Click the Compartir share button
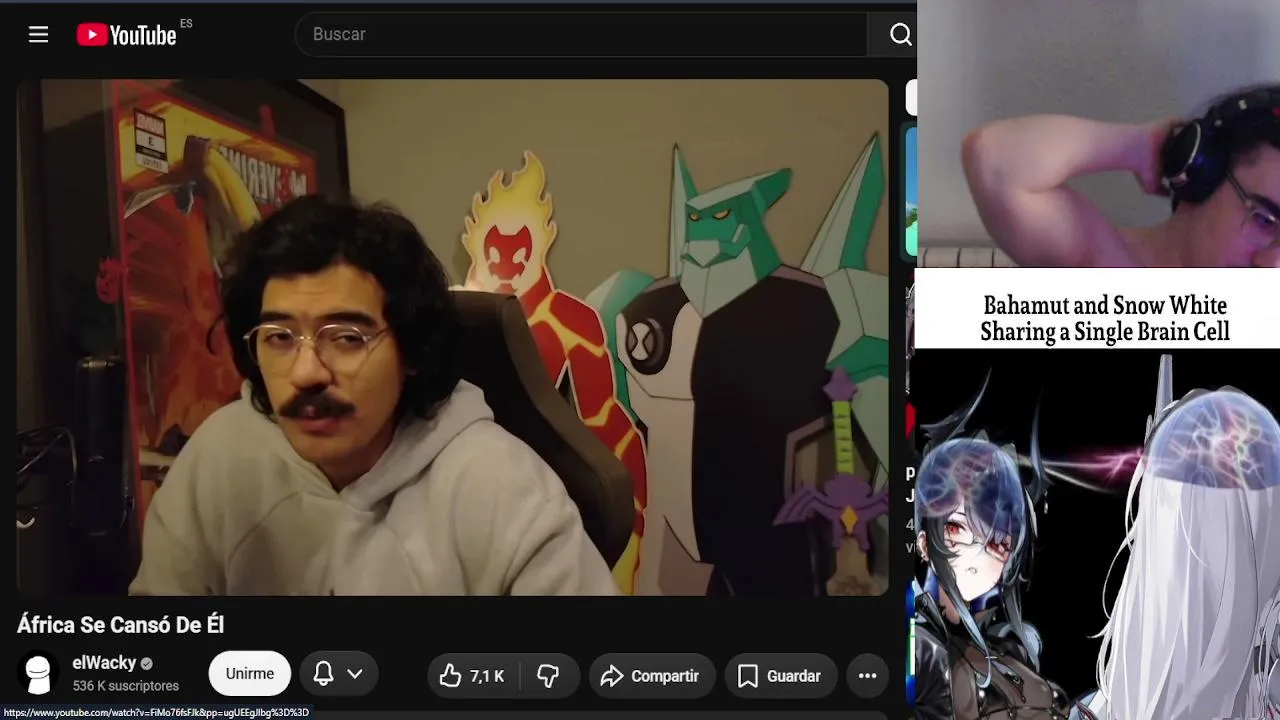 pos(651,676)
